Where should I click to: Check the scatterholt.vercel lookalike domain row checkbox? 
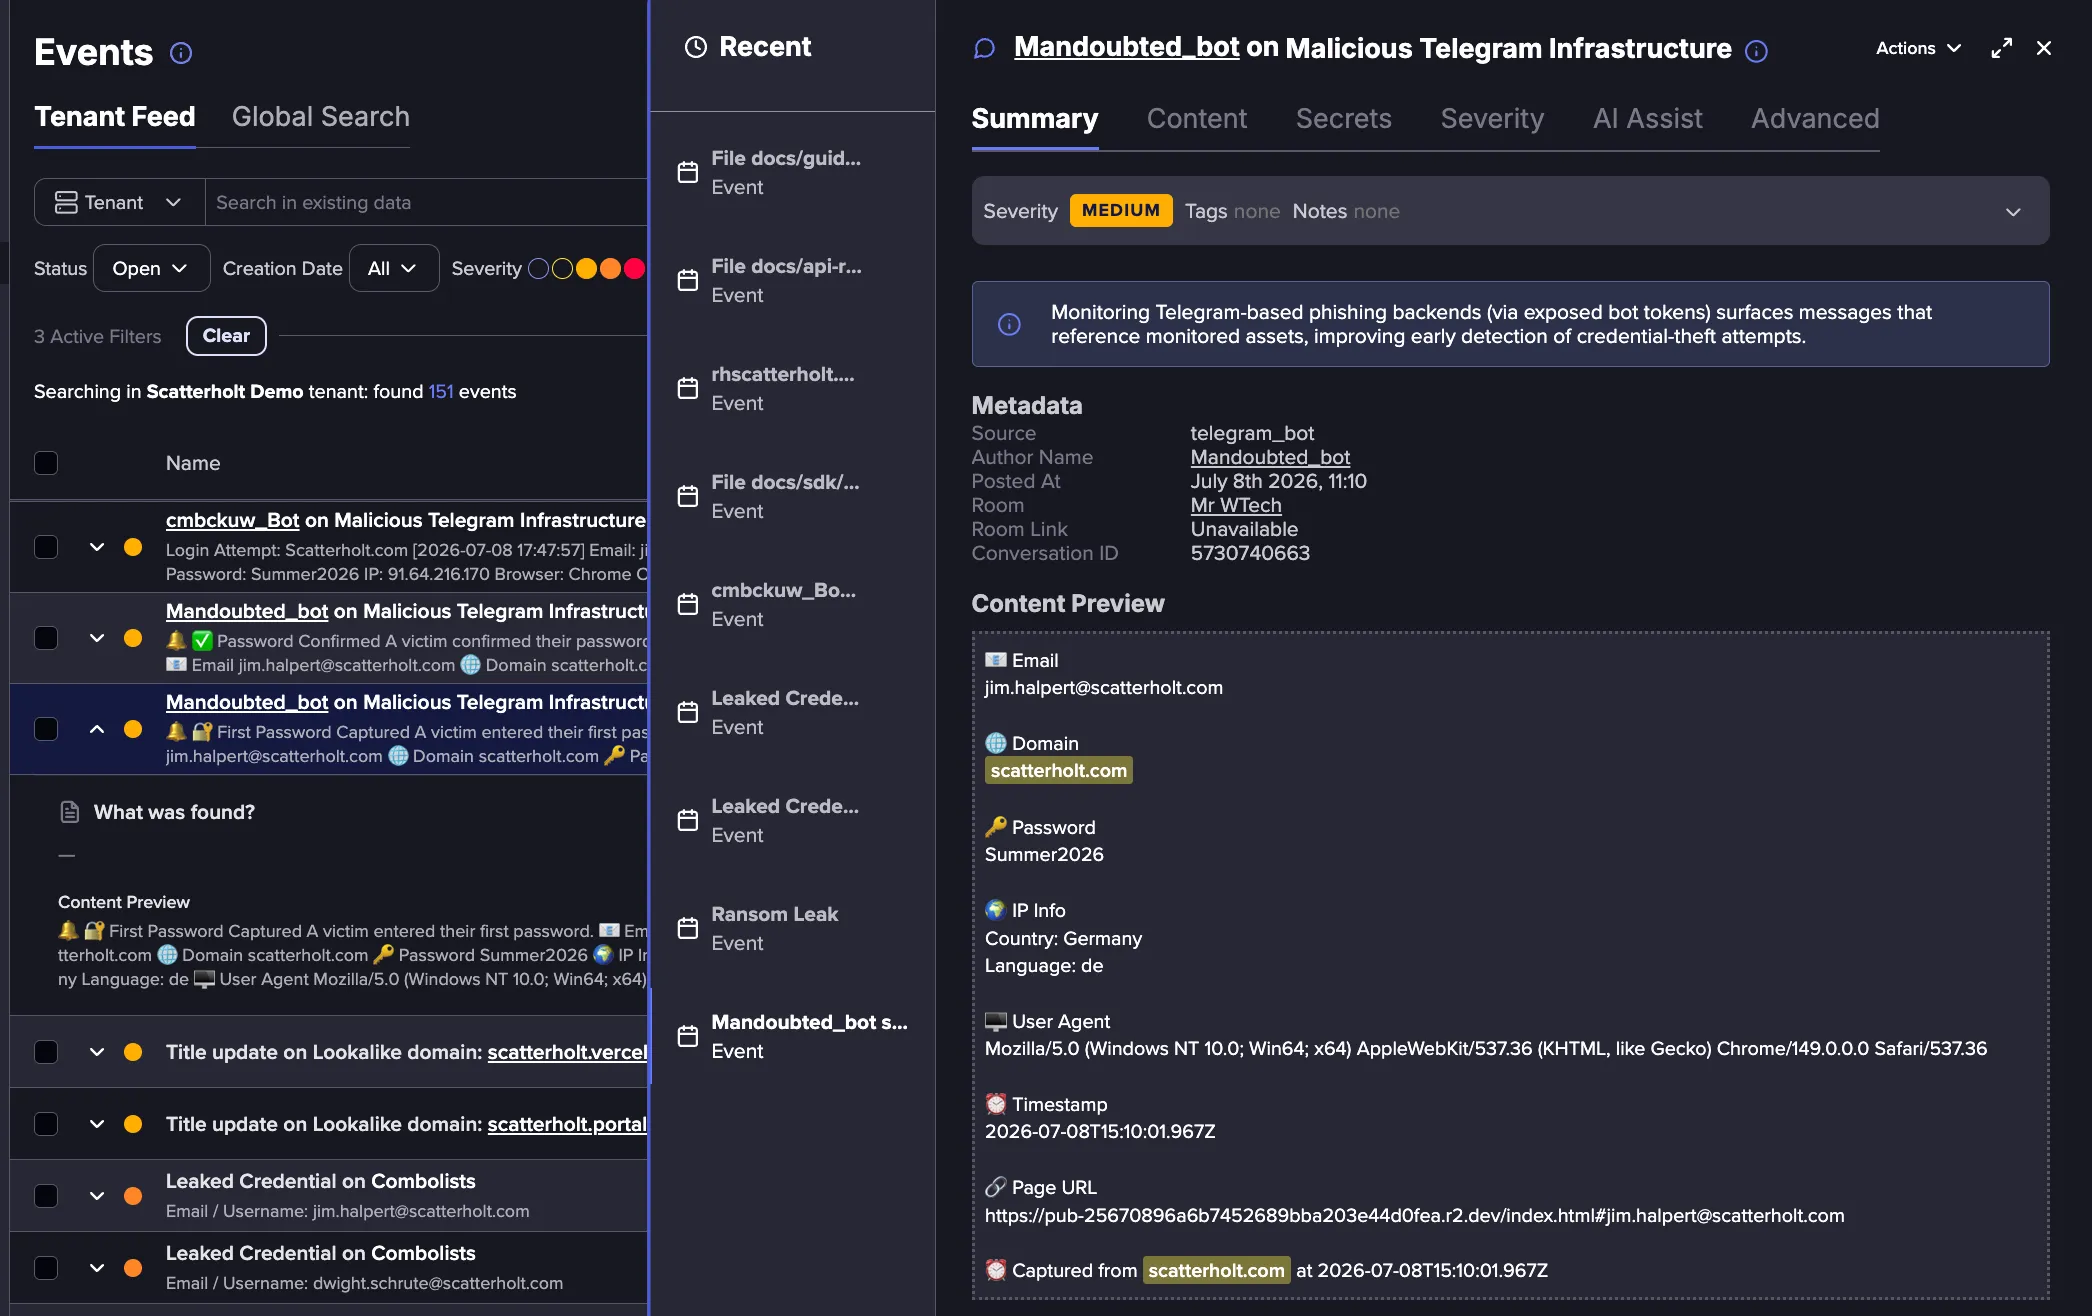pyautogui.click(x=46, y=1052)
